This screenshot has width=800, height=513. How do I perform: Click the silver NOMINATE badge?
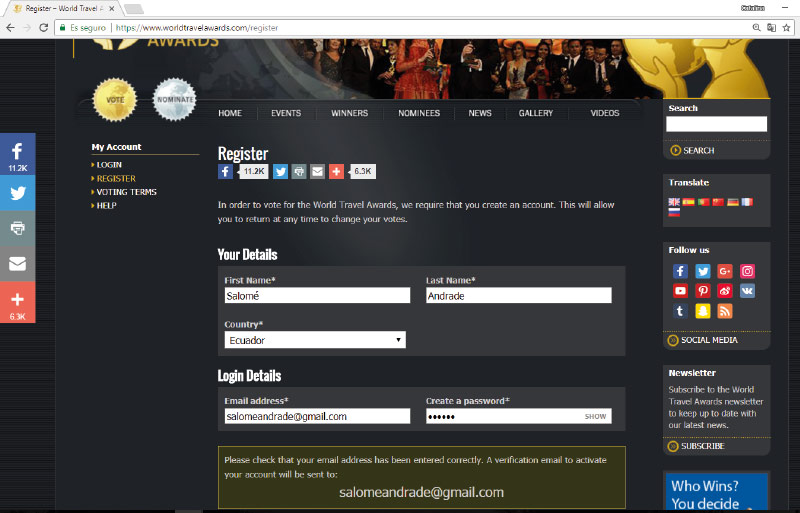(174, 100)
